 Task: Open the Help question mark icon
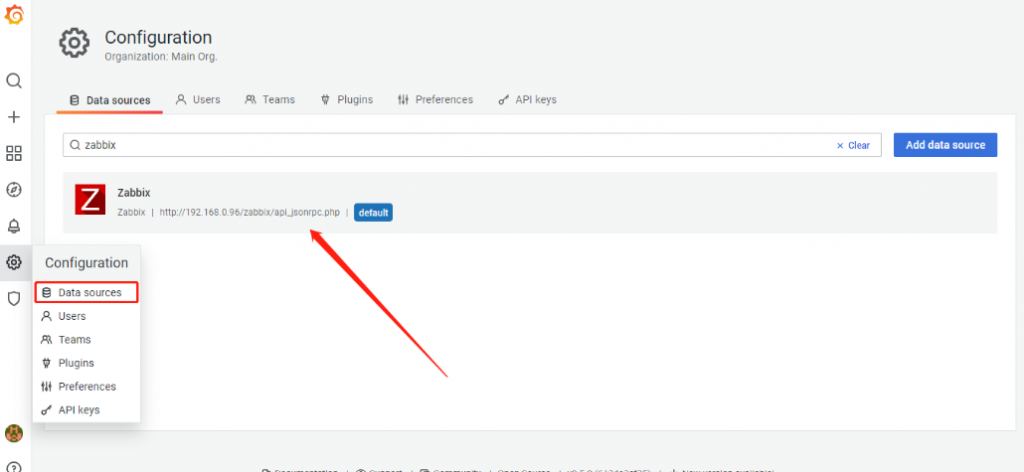pos(14,468)
